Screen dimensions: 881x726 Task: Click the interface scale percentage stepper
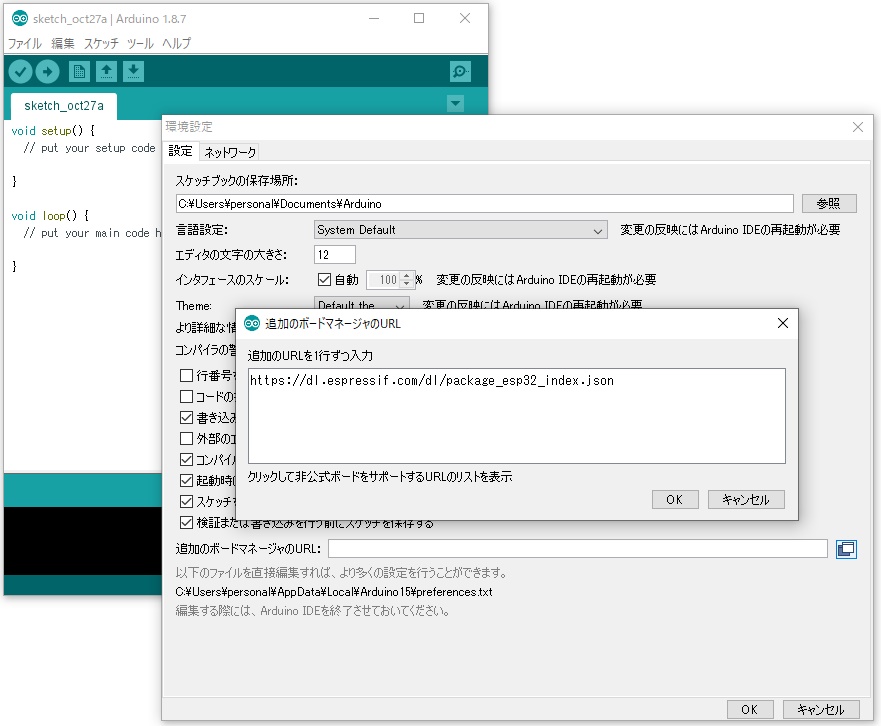tap(406, 280)
